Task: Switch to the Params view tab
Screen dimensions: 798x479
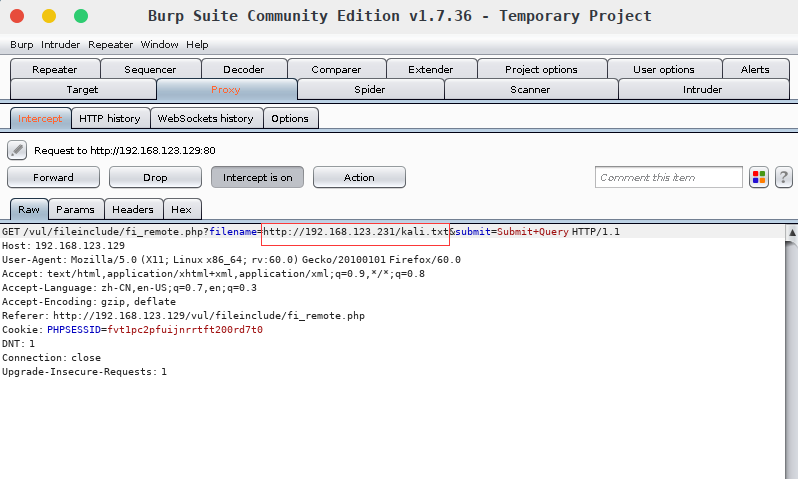Action: (75, 210)
